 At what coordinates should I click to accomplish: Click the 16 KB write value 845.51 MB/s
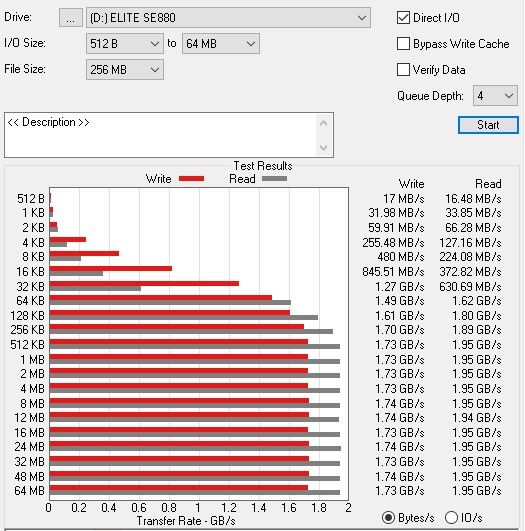[393, 272]
